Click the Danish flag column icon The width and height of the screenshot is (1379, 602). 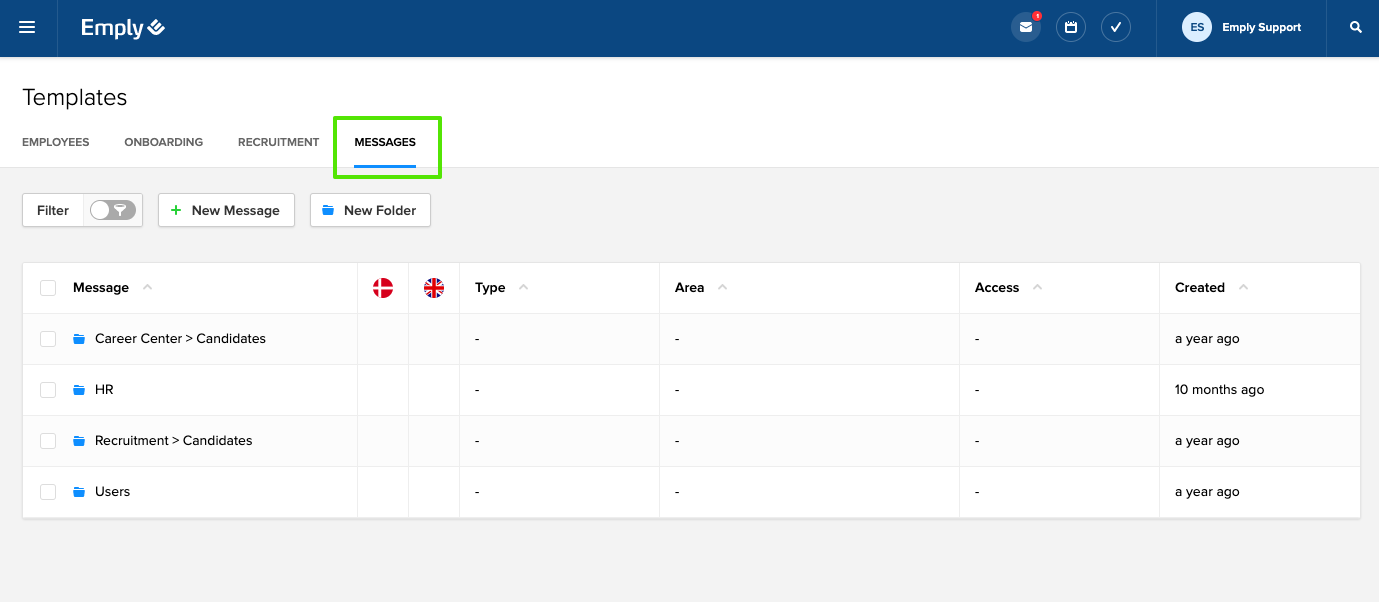tap(383, 288)
